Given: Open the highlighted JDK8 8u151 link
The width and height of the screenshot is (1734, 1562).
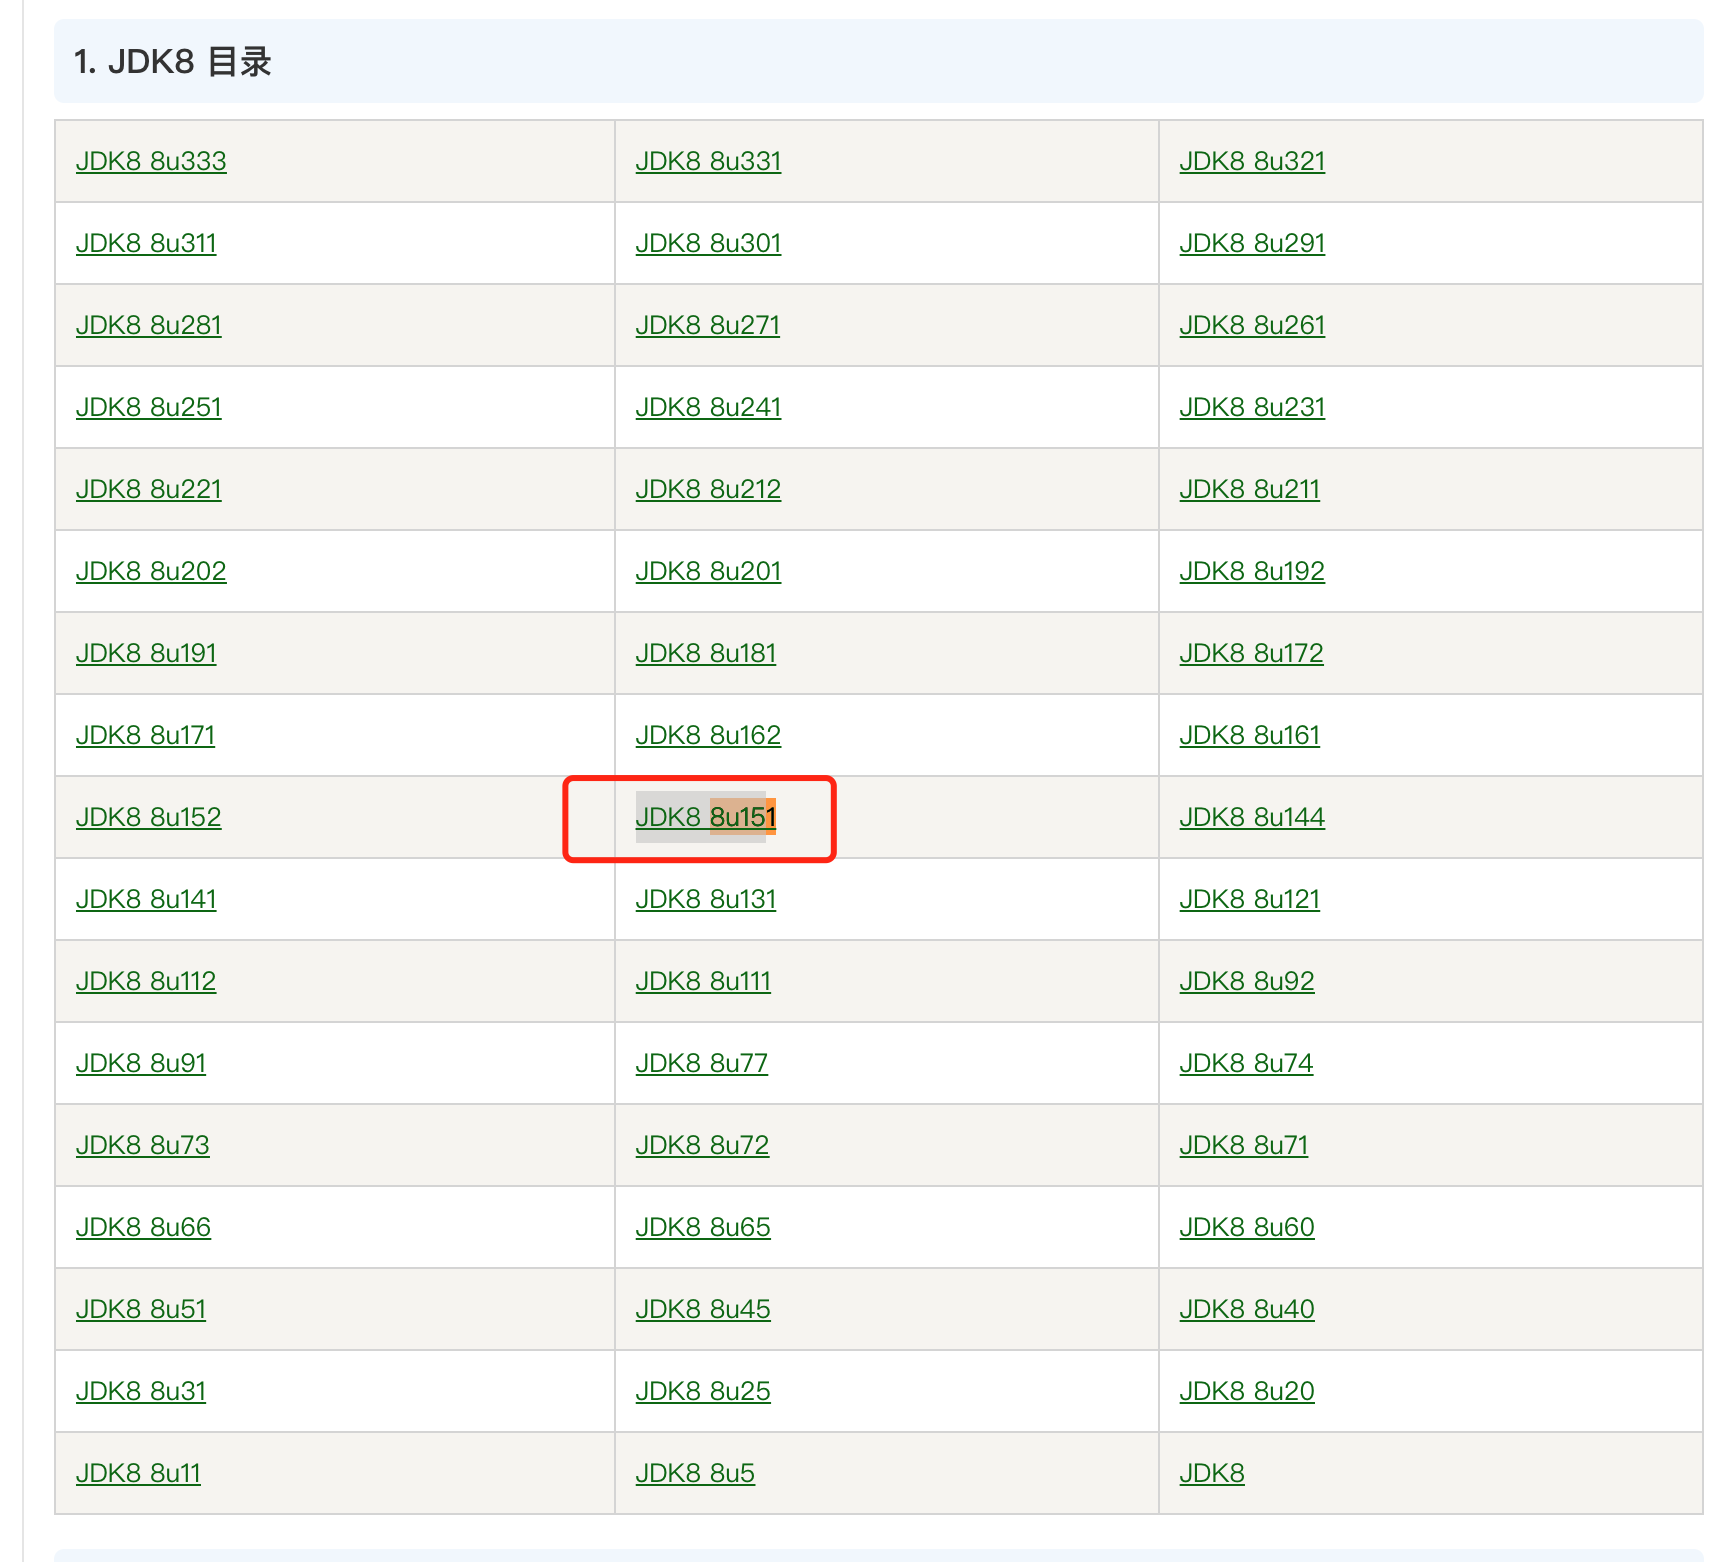Looking at the screenshot, I should [706, 817].
